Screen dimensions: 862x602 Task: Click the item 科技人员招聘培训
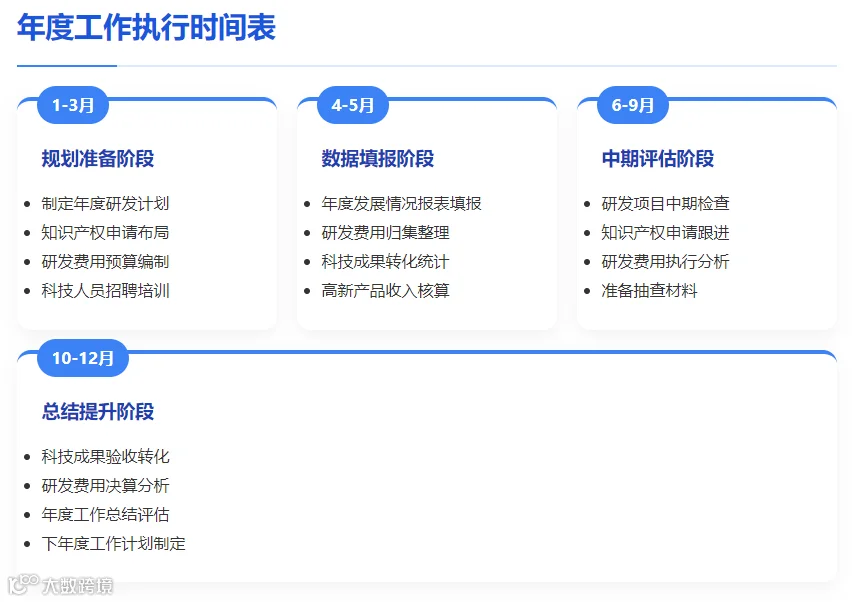(x=105, y=290)
